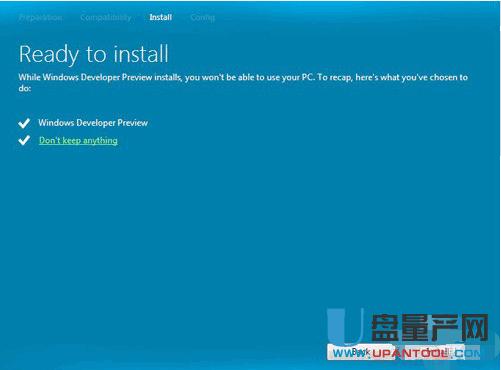Click the Back button under the watermark
The width and height of the screenshot is (501, 370).
(361, 352)
